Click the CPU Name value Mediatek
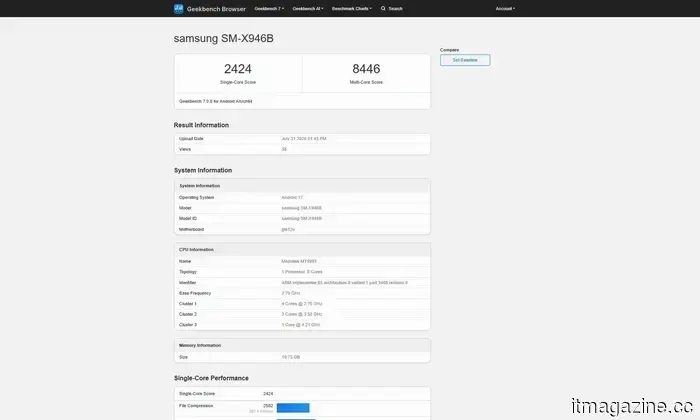 tap(299, 261)
